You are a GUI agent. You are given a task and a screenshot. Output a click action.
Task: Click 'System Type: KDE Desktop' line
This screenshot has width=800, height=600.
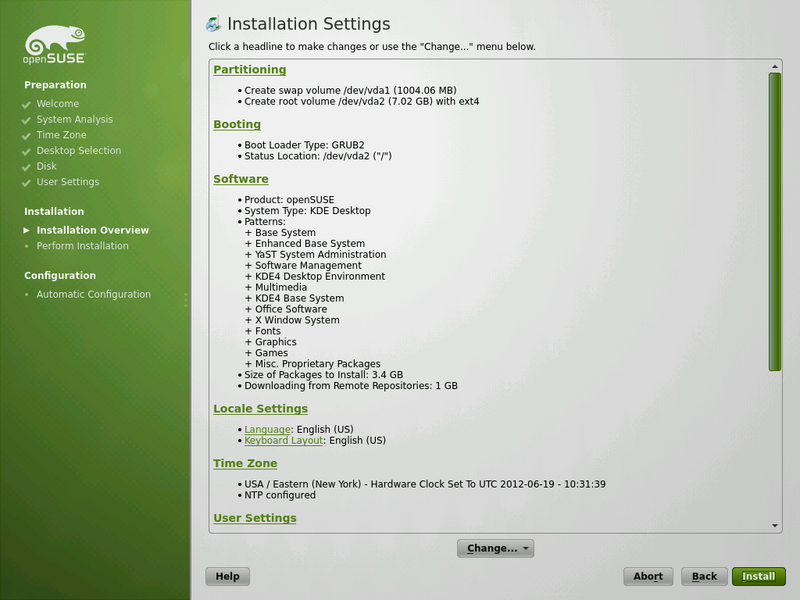307,211
